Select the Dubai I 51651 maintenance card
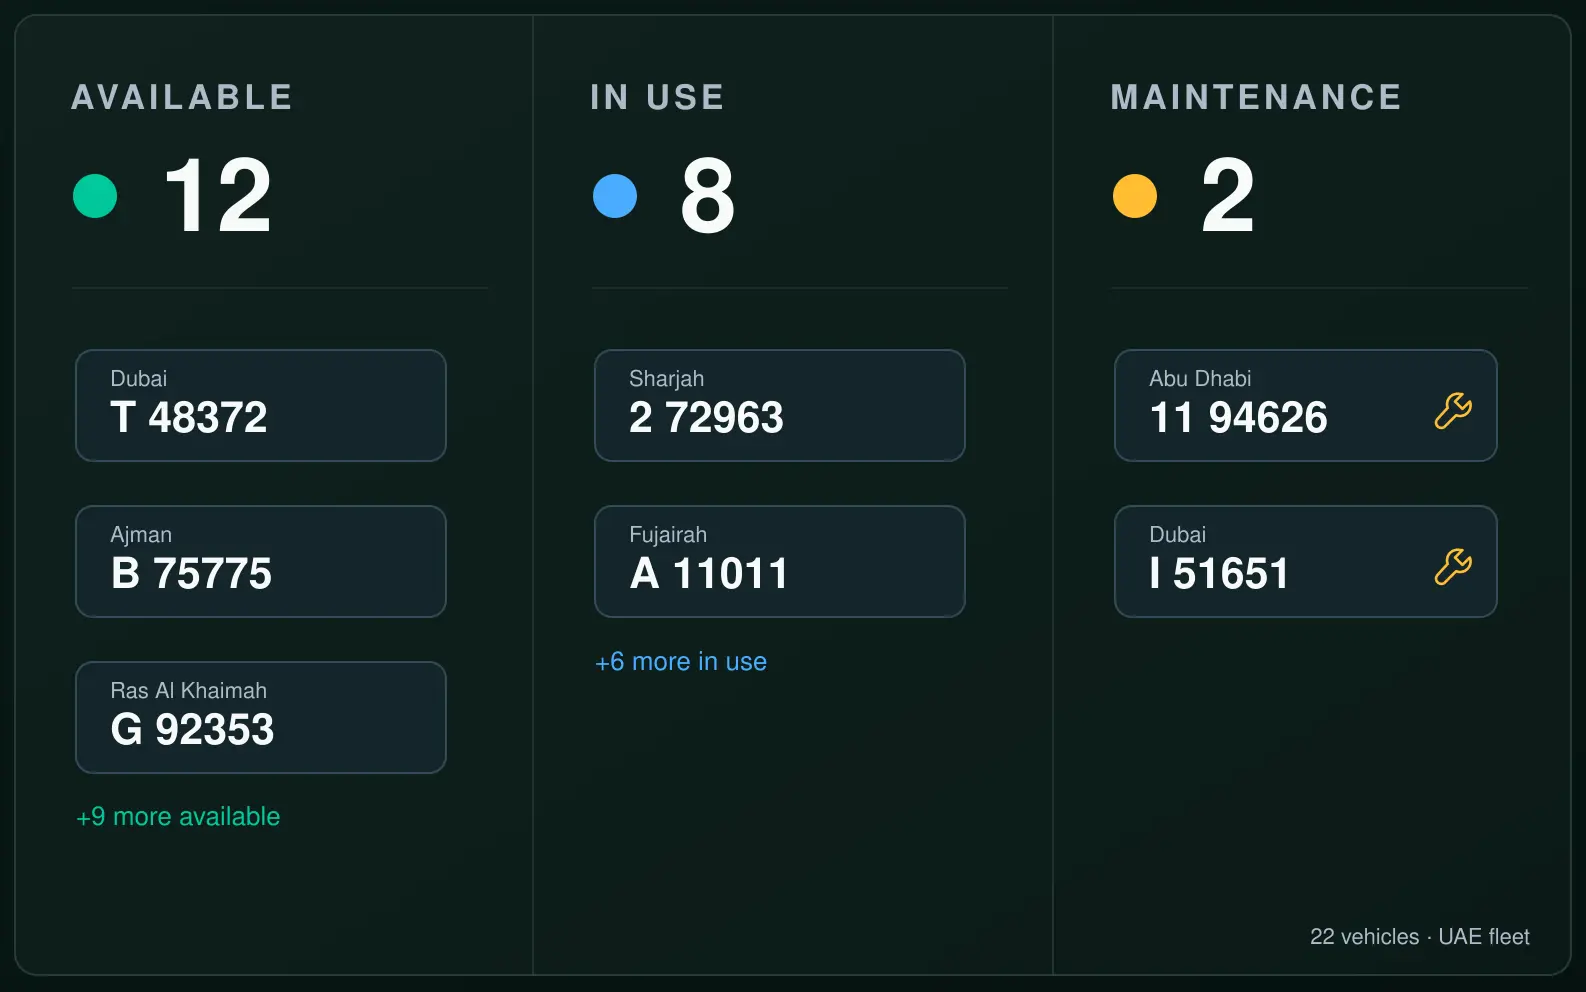Screen dimensions: 1586x992 pyautogui.click(x=1306, y=561)
